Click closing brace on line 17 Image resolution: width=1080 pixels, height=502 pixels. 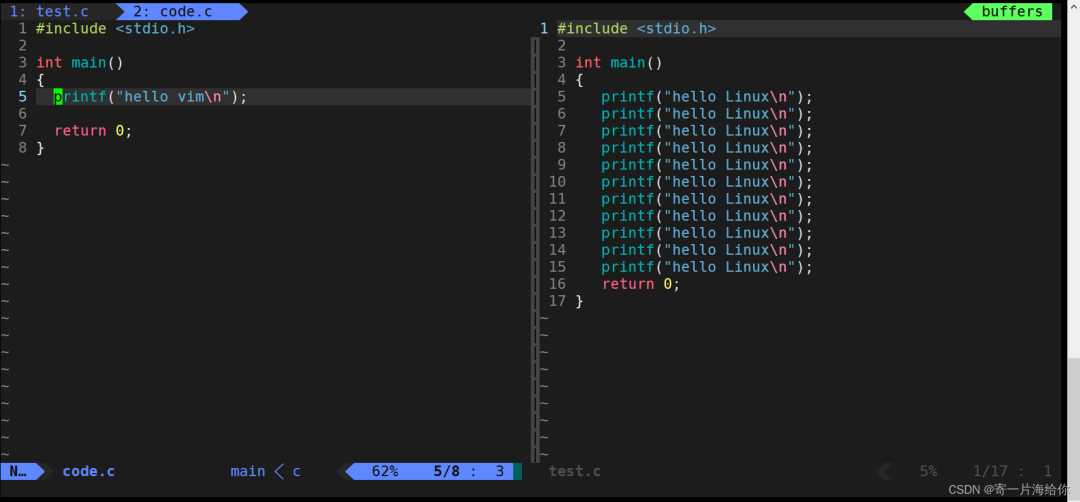pos(579,301)
